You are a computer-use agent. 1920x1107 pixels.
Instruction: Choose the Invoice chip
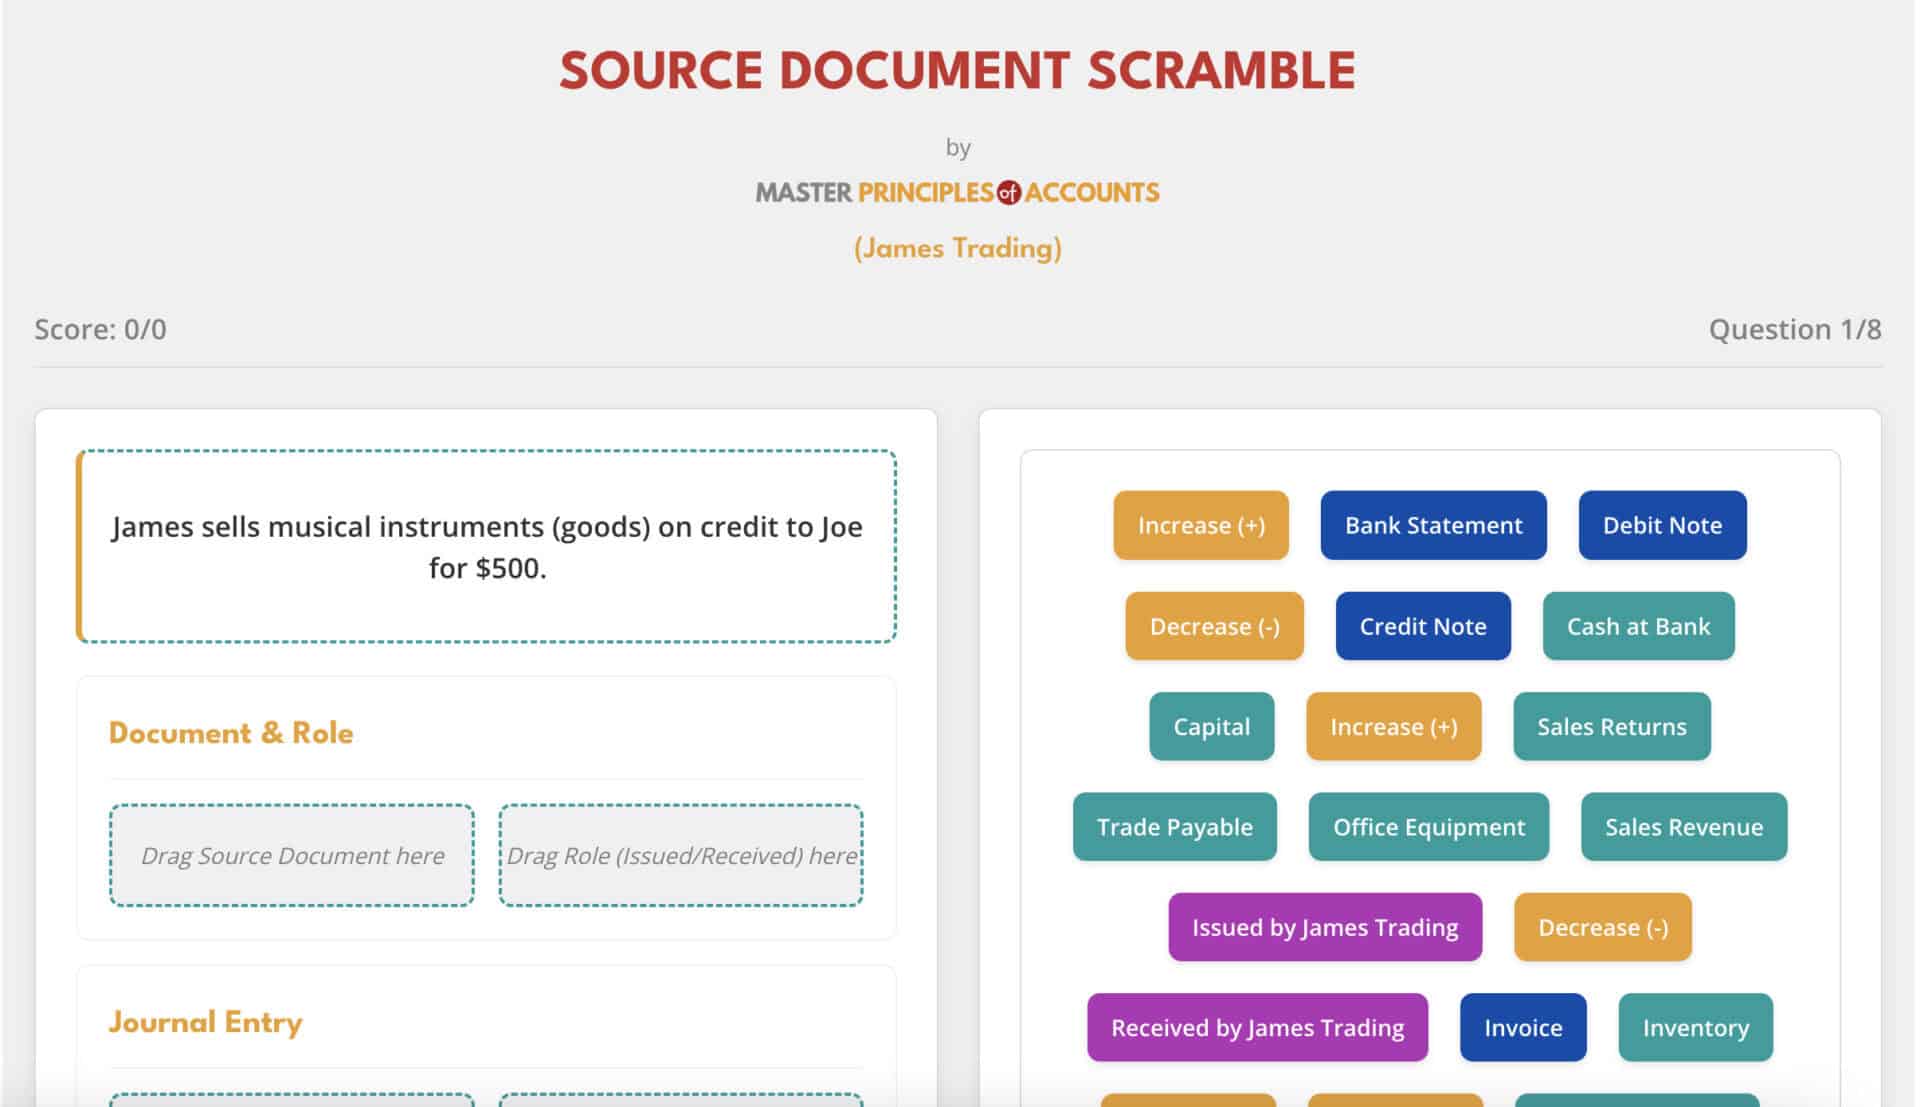[1522, 1027]
